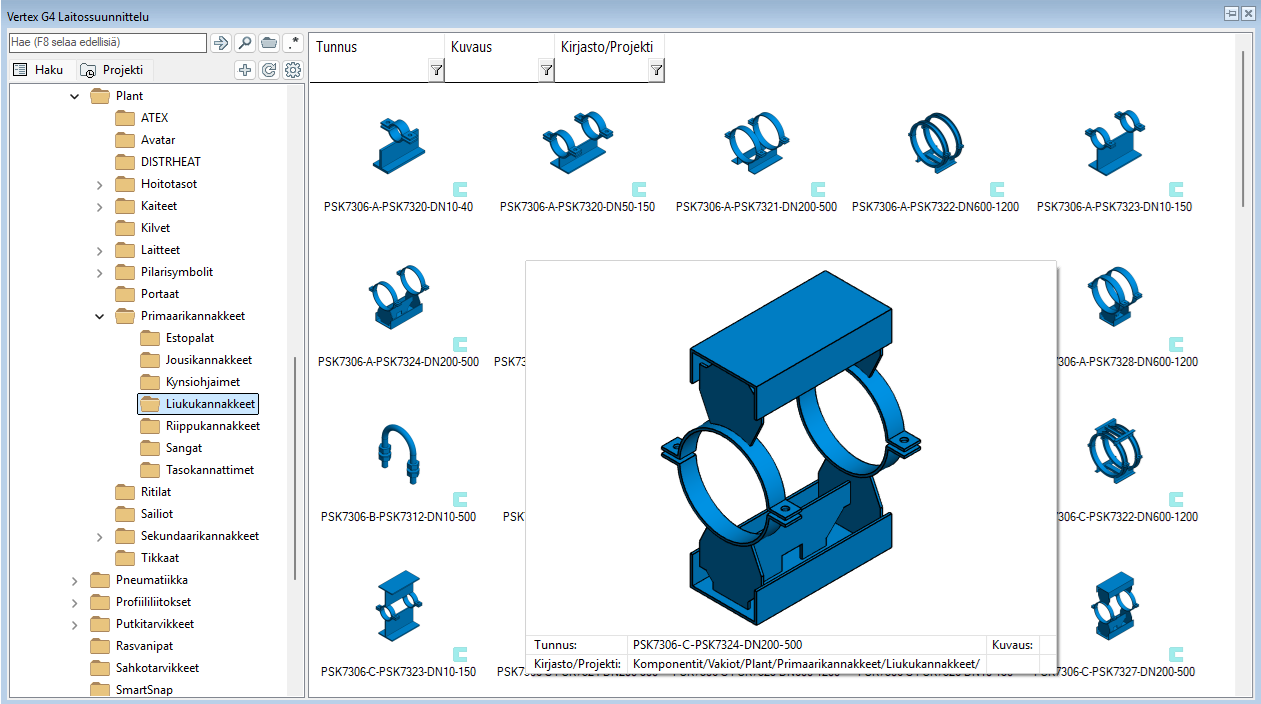
Task: Enable the .* wildcard search icon
Action: tap(292, 42)
